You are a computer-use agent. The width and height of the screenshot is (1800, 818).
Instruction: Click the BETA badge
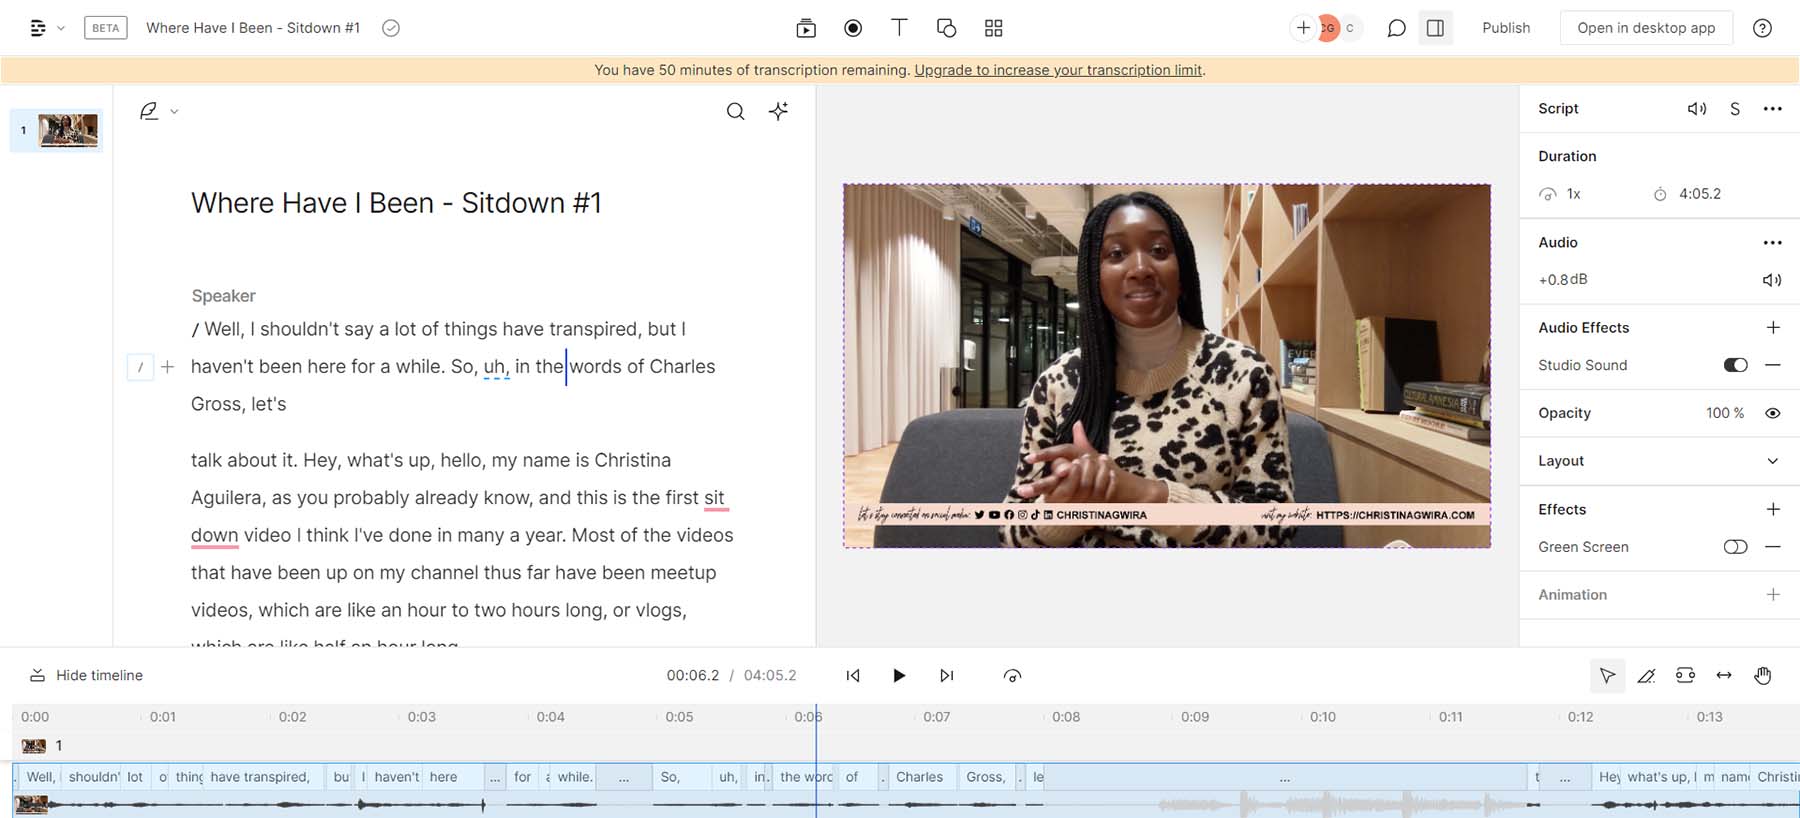[106, 28]
